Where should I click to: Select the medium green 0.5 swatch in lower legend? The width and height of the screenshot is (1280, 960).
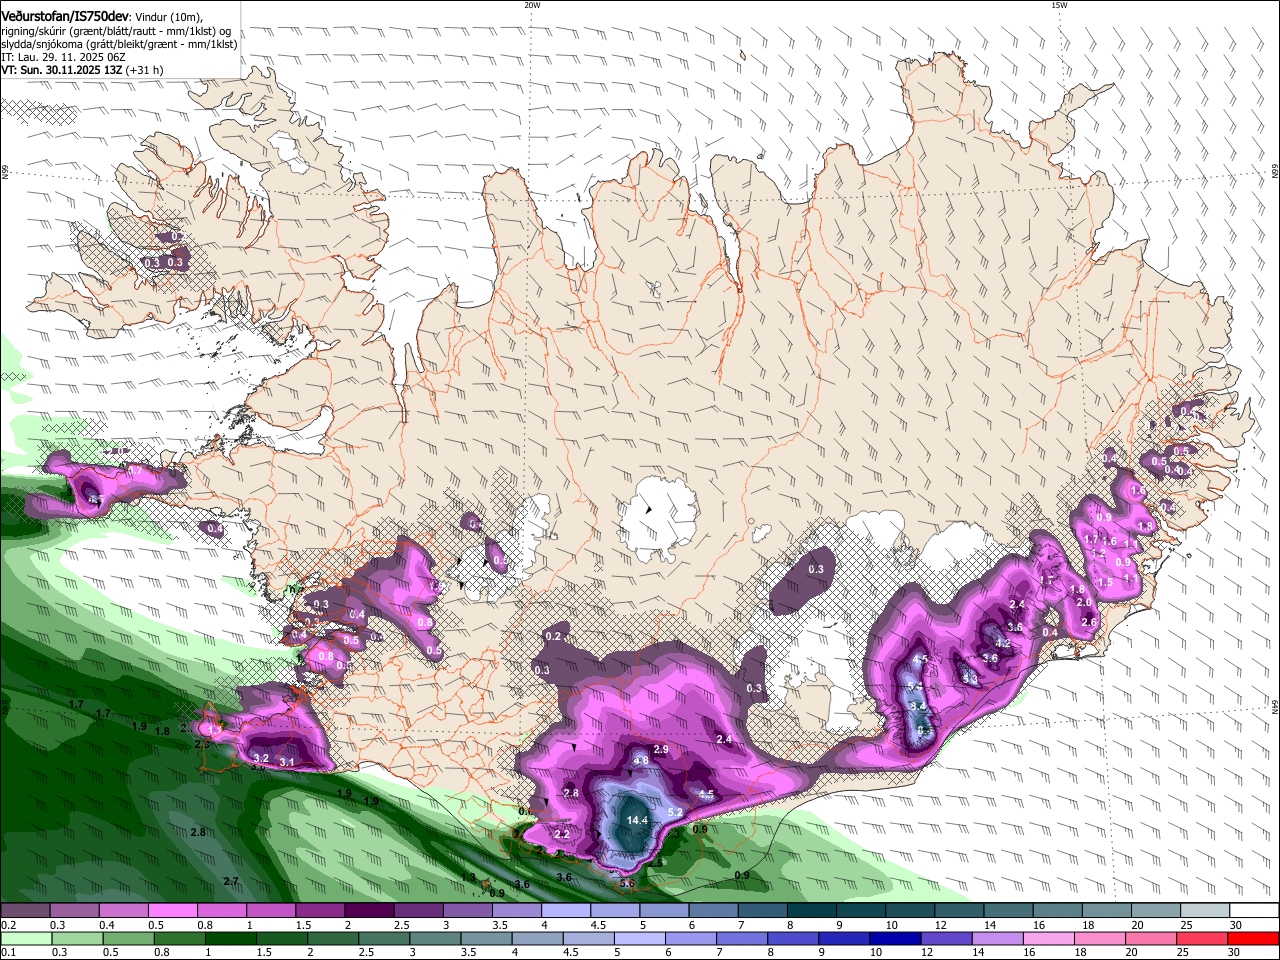tap(131, 939)
